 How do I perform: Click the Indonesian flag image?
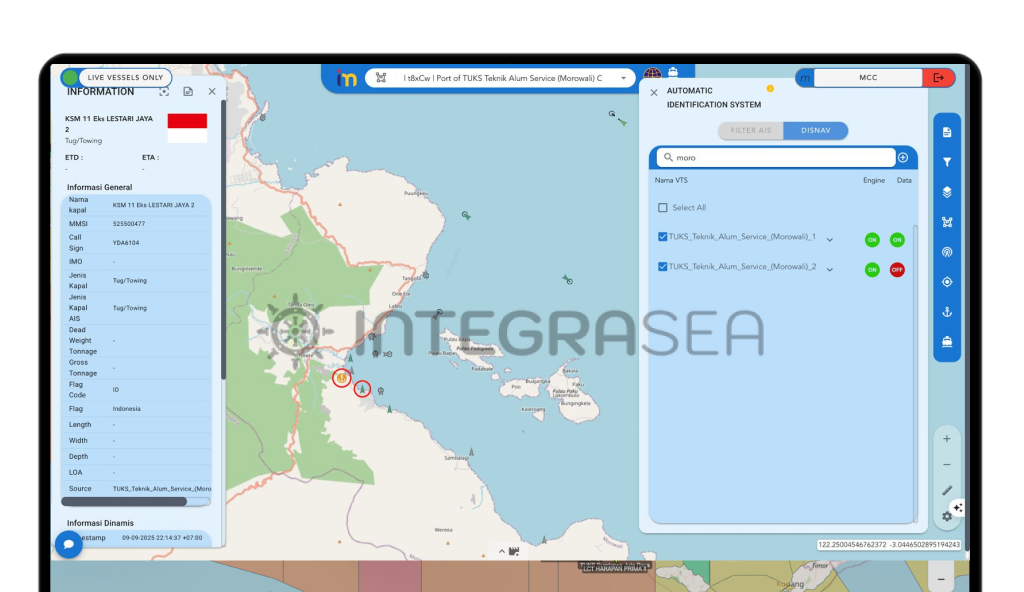coord(187,128)
